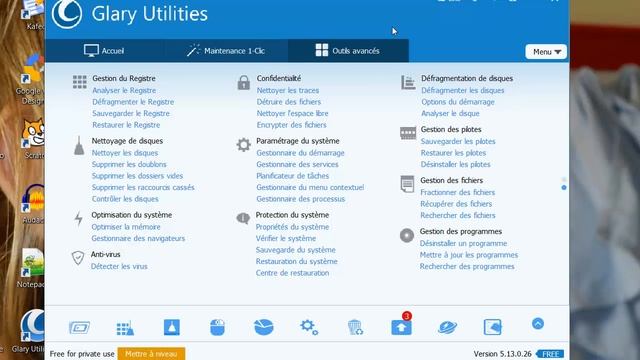Open context menu mouse icon in toolbar
The height and width of the screenshot is (360, 640).
click(x=217, y=327)
